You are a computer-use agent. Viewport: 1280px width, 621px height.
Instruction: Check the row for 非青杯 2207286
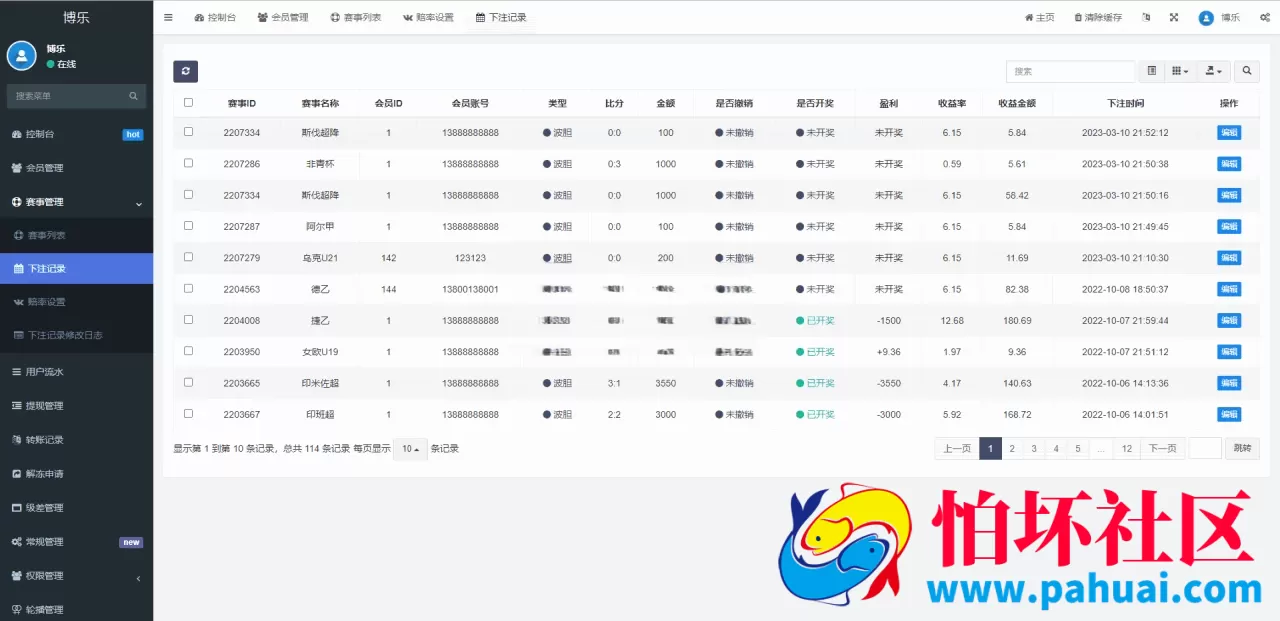tap(188, 163)
